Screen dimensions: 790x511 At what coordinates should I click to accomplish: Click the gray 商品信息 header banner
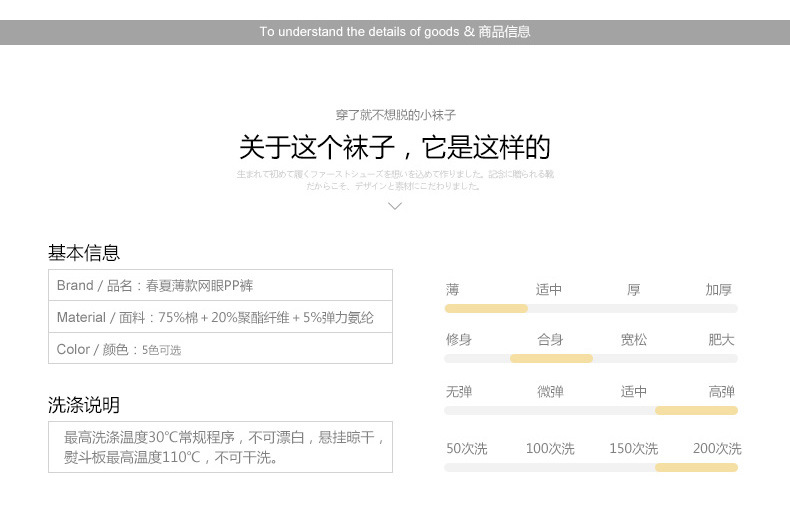click(395, 32)
